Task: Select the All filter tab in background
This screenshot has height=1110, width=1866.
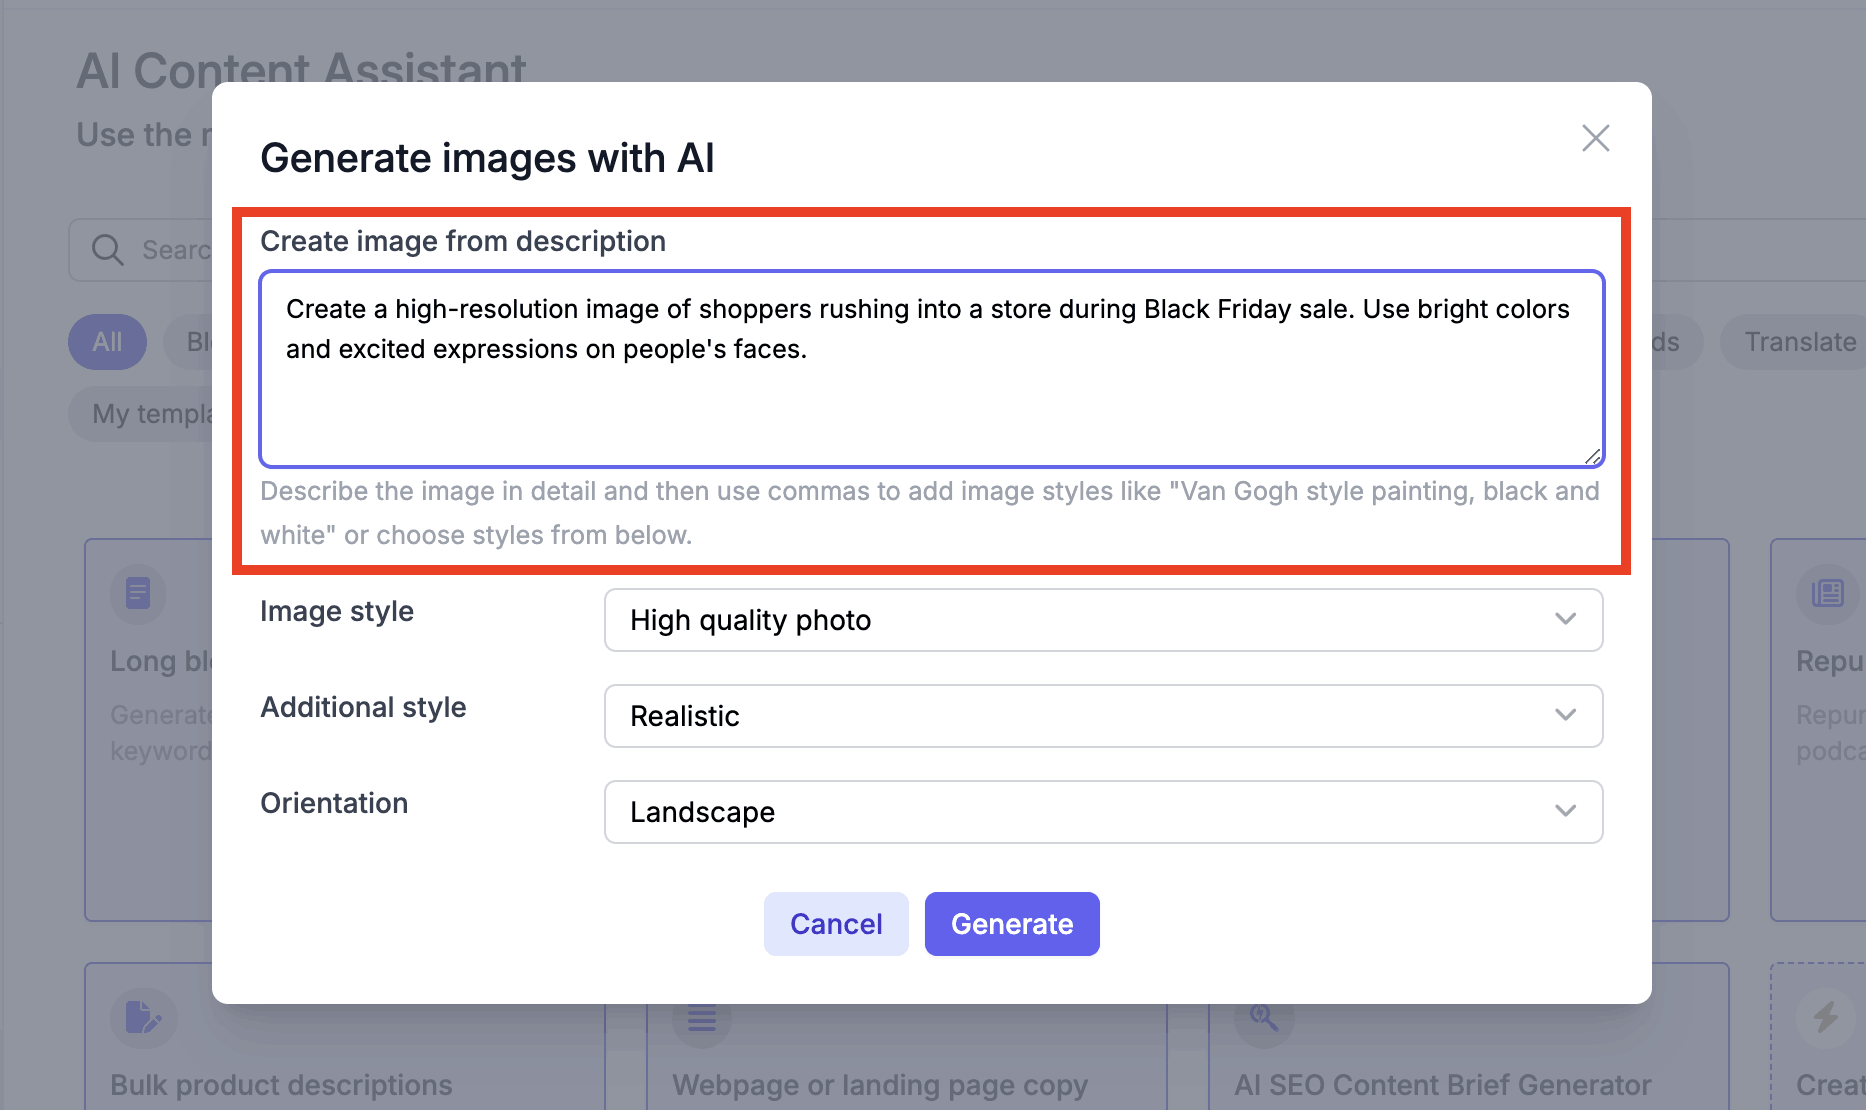Action: tap(107, 342)
